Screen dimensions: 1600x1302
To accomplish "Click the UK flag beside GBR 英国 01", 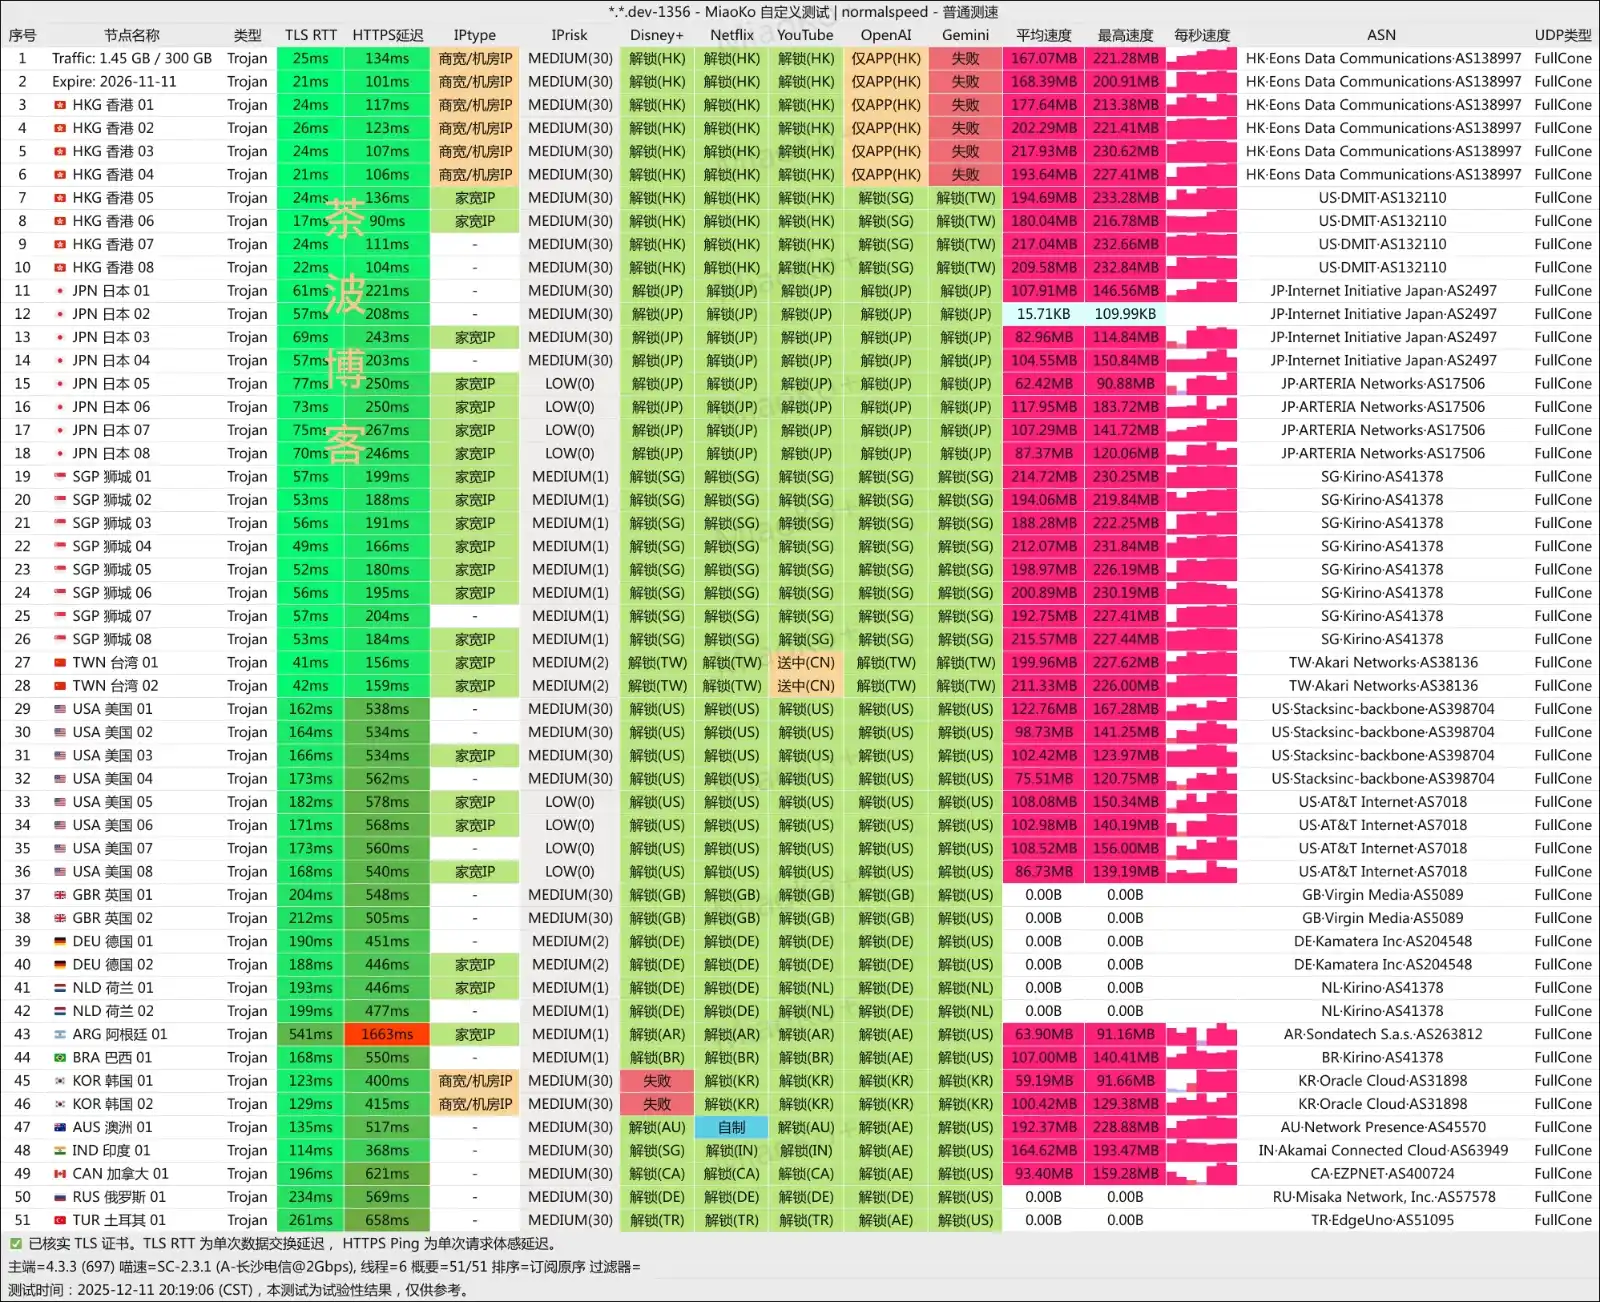I will (x=60, y=895).
